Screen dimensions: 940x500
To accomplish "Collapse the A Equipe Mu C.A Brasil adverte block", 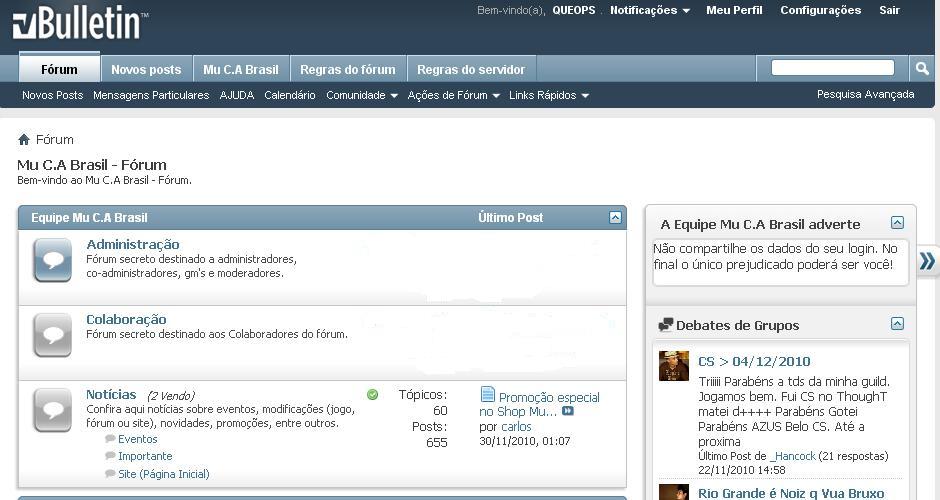I will tap(897, 223).
